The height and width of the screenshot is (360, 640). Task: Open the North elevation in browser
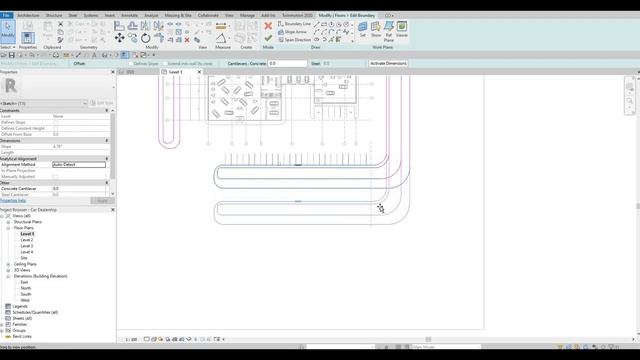(26, 288)
